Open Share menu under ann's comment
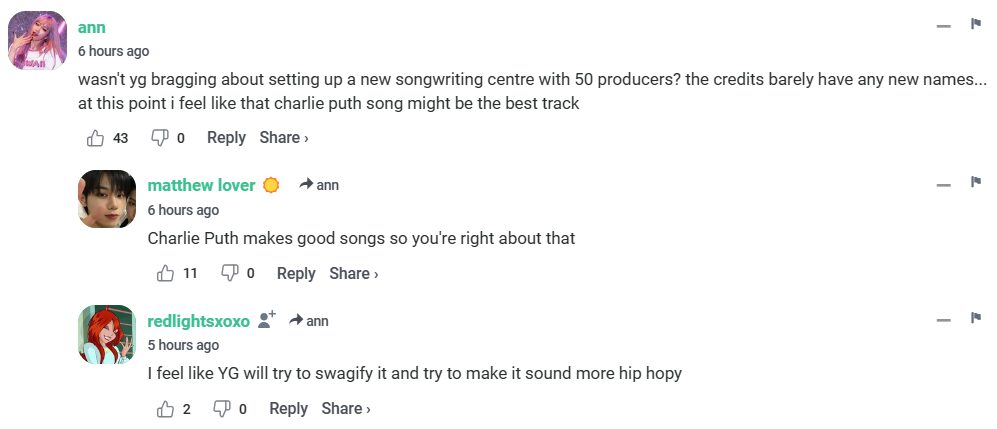 point(283,138)
